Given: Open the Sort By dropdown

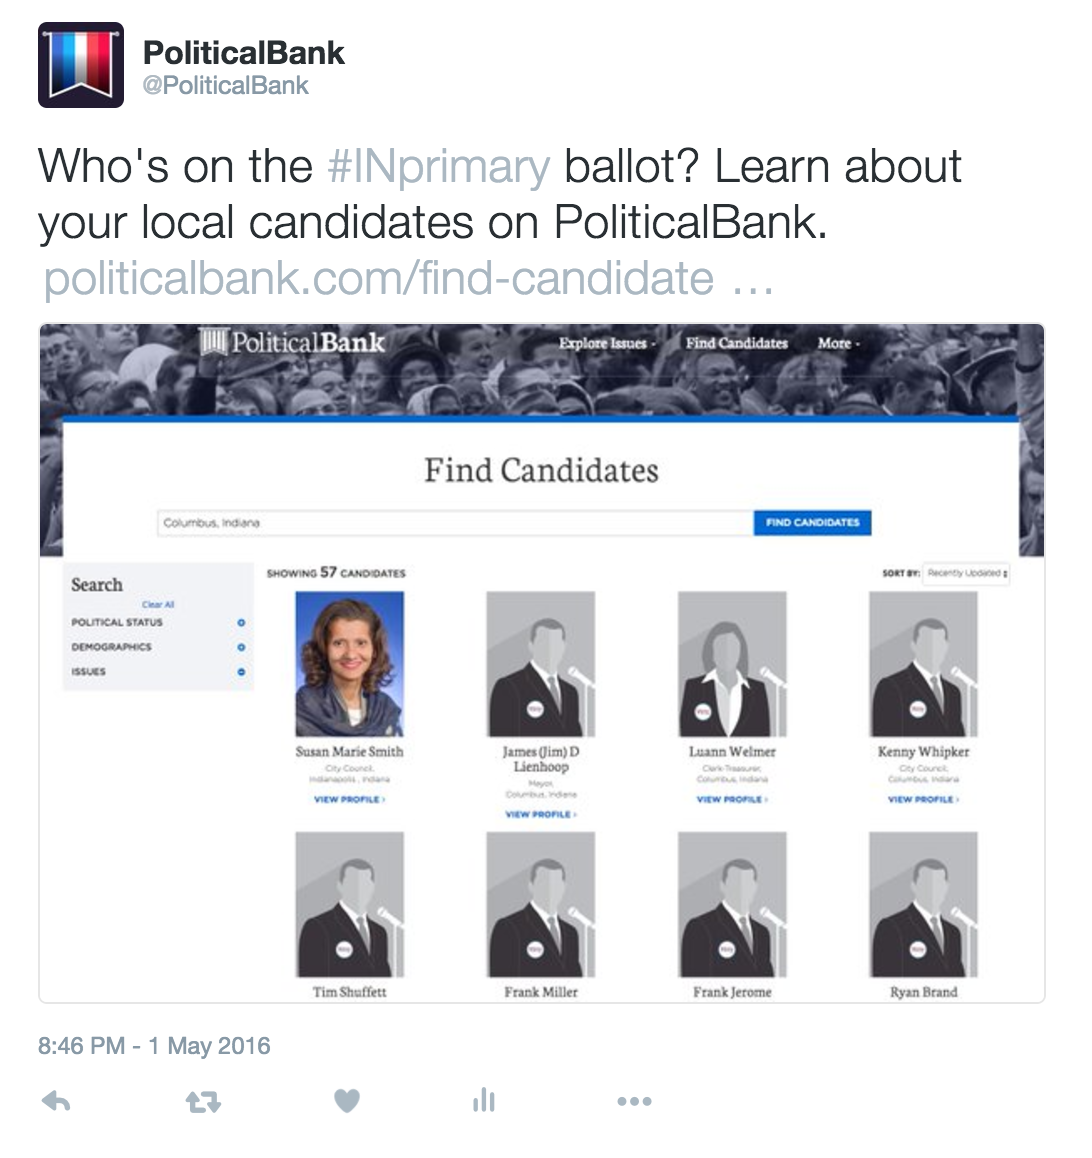Looking at the screenshot, I should tap(966, 573).
